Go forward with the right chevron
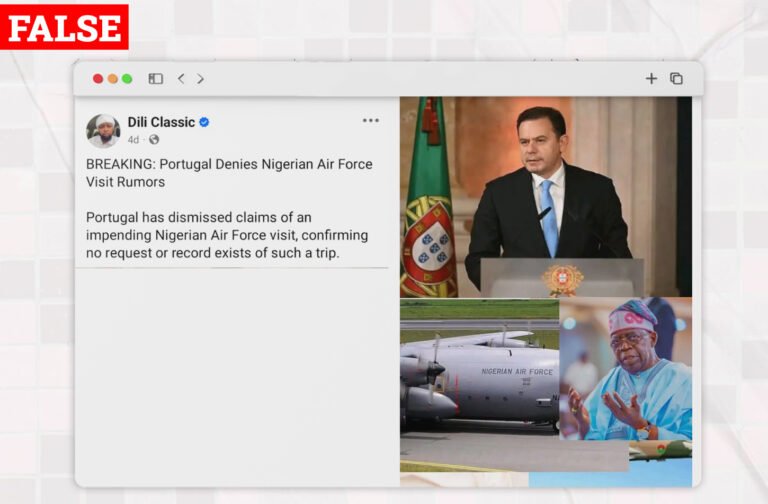The image size is (768, 504). [x=200, y=78]
